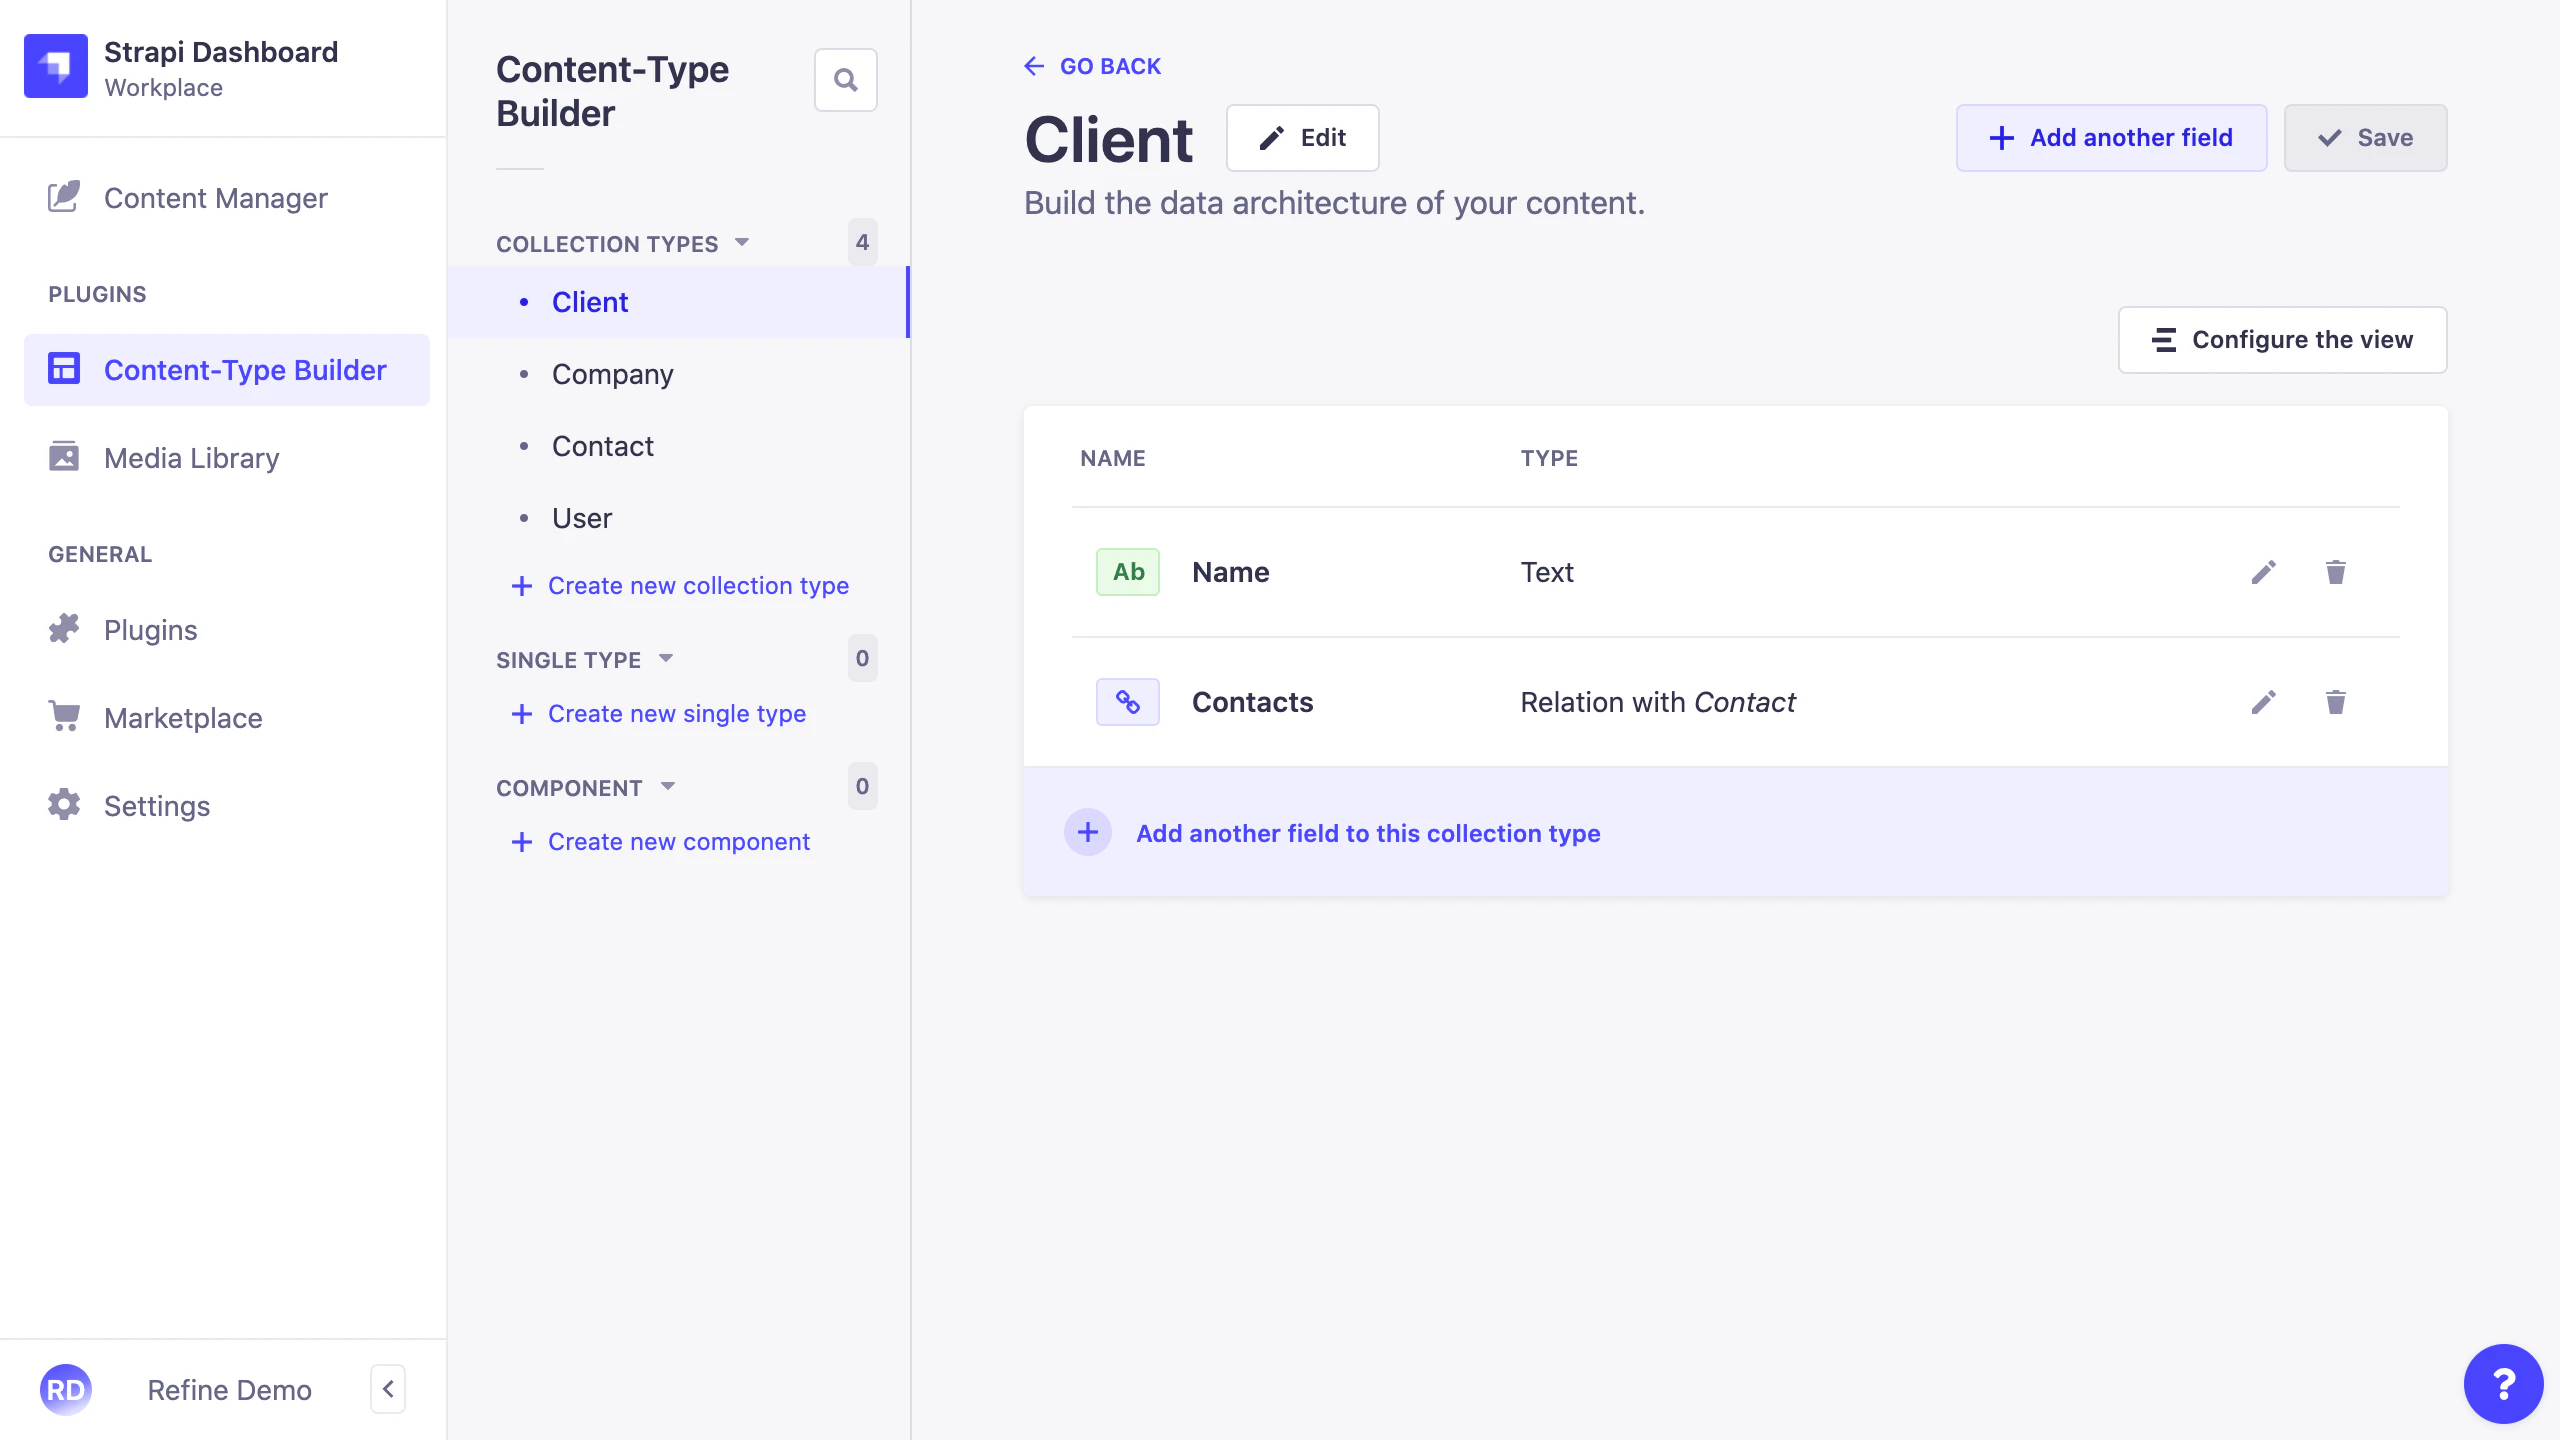This screenshot has width=2560, height=1440.
Task: Collapse the COMPONENT section
Action: [x=668, y=786]
